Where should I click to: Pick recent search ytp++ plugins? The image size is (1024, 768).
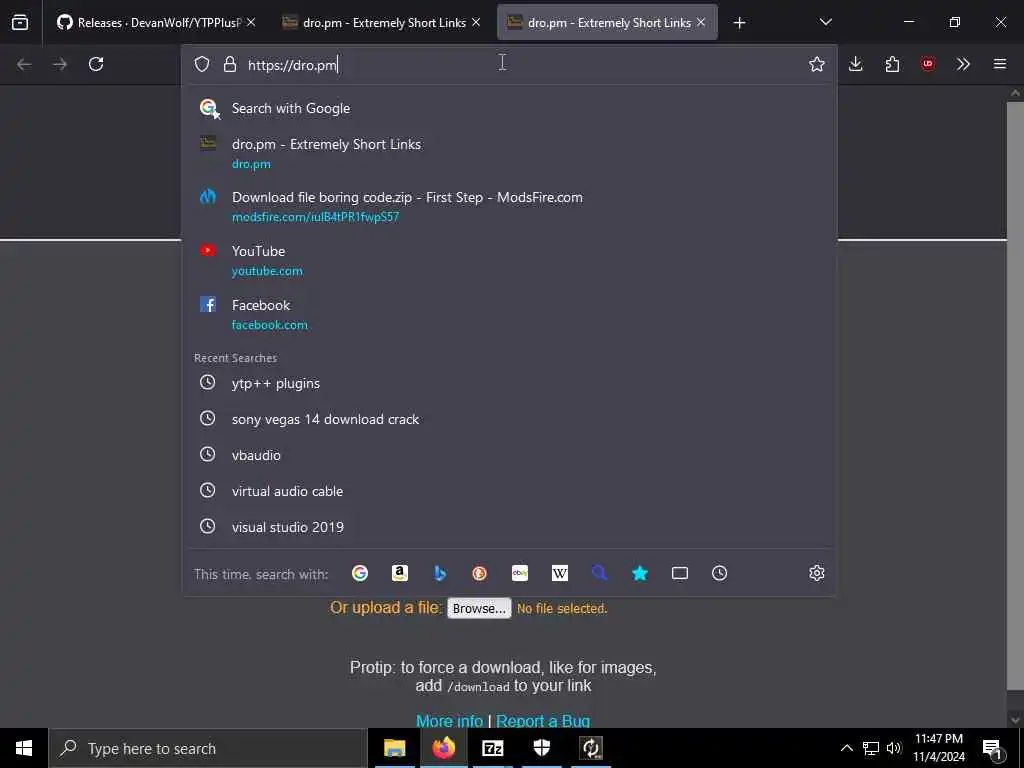tap(509, 383)
